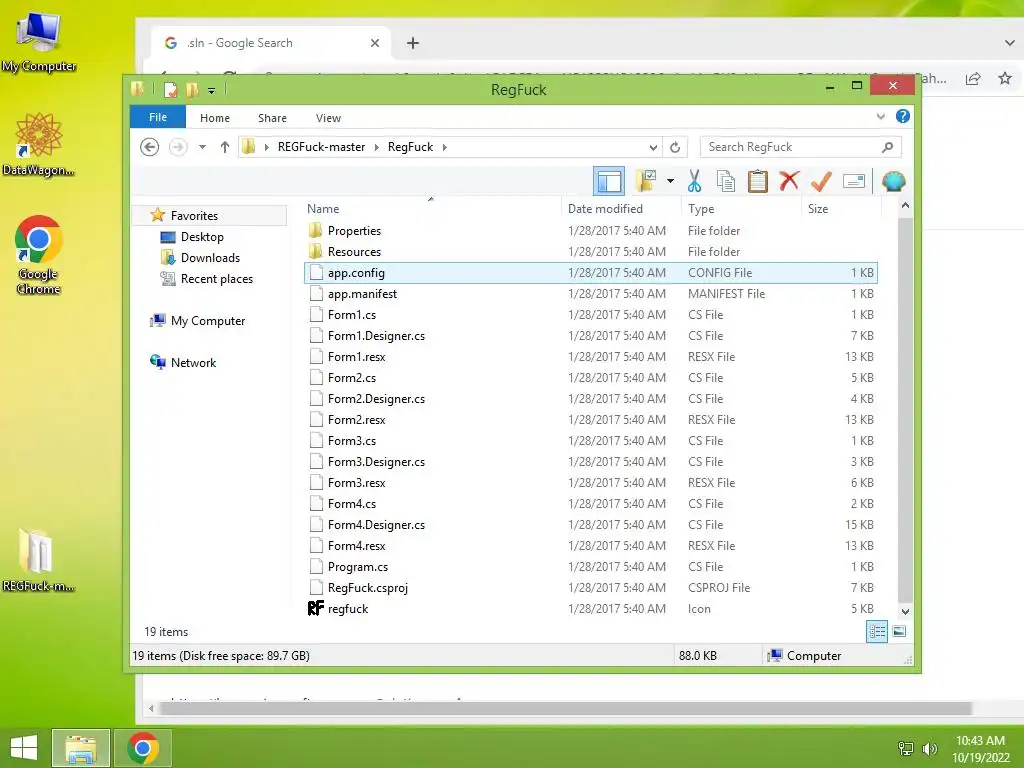The image size is (1024, 768).
Task: Select the Program.cs file
Action: 591,566
